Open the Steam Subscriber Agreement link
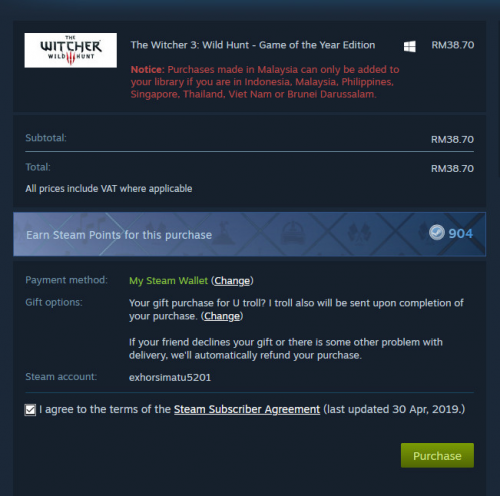This screenshot has width=500, height=496. [247, 409]
